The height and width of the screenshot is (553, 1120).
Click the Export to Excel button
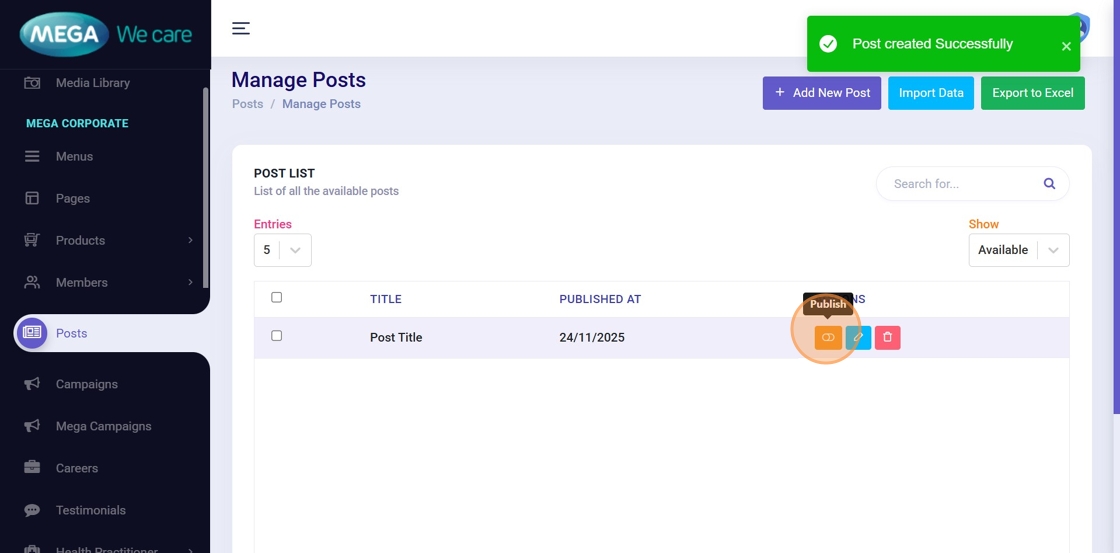pos(1032,93)
